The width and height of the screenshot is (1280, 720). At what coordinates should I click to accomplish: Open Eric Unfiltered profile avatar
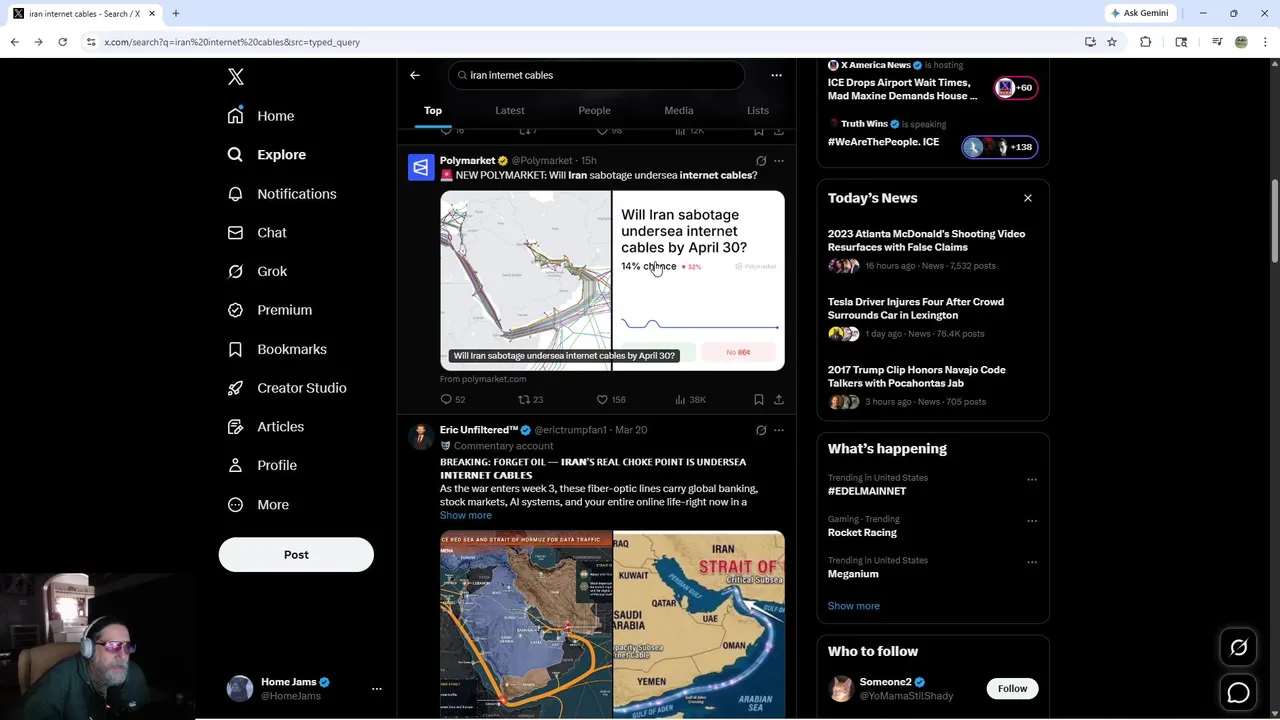[421, 437]
